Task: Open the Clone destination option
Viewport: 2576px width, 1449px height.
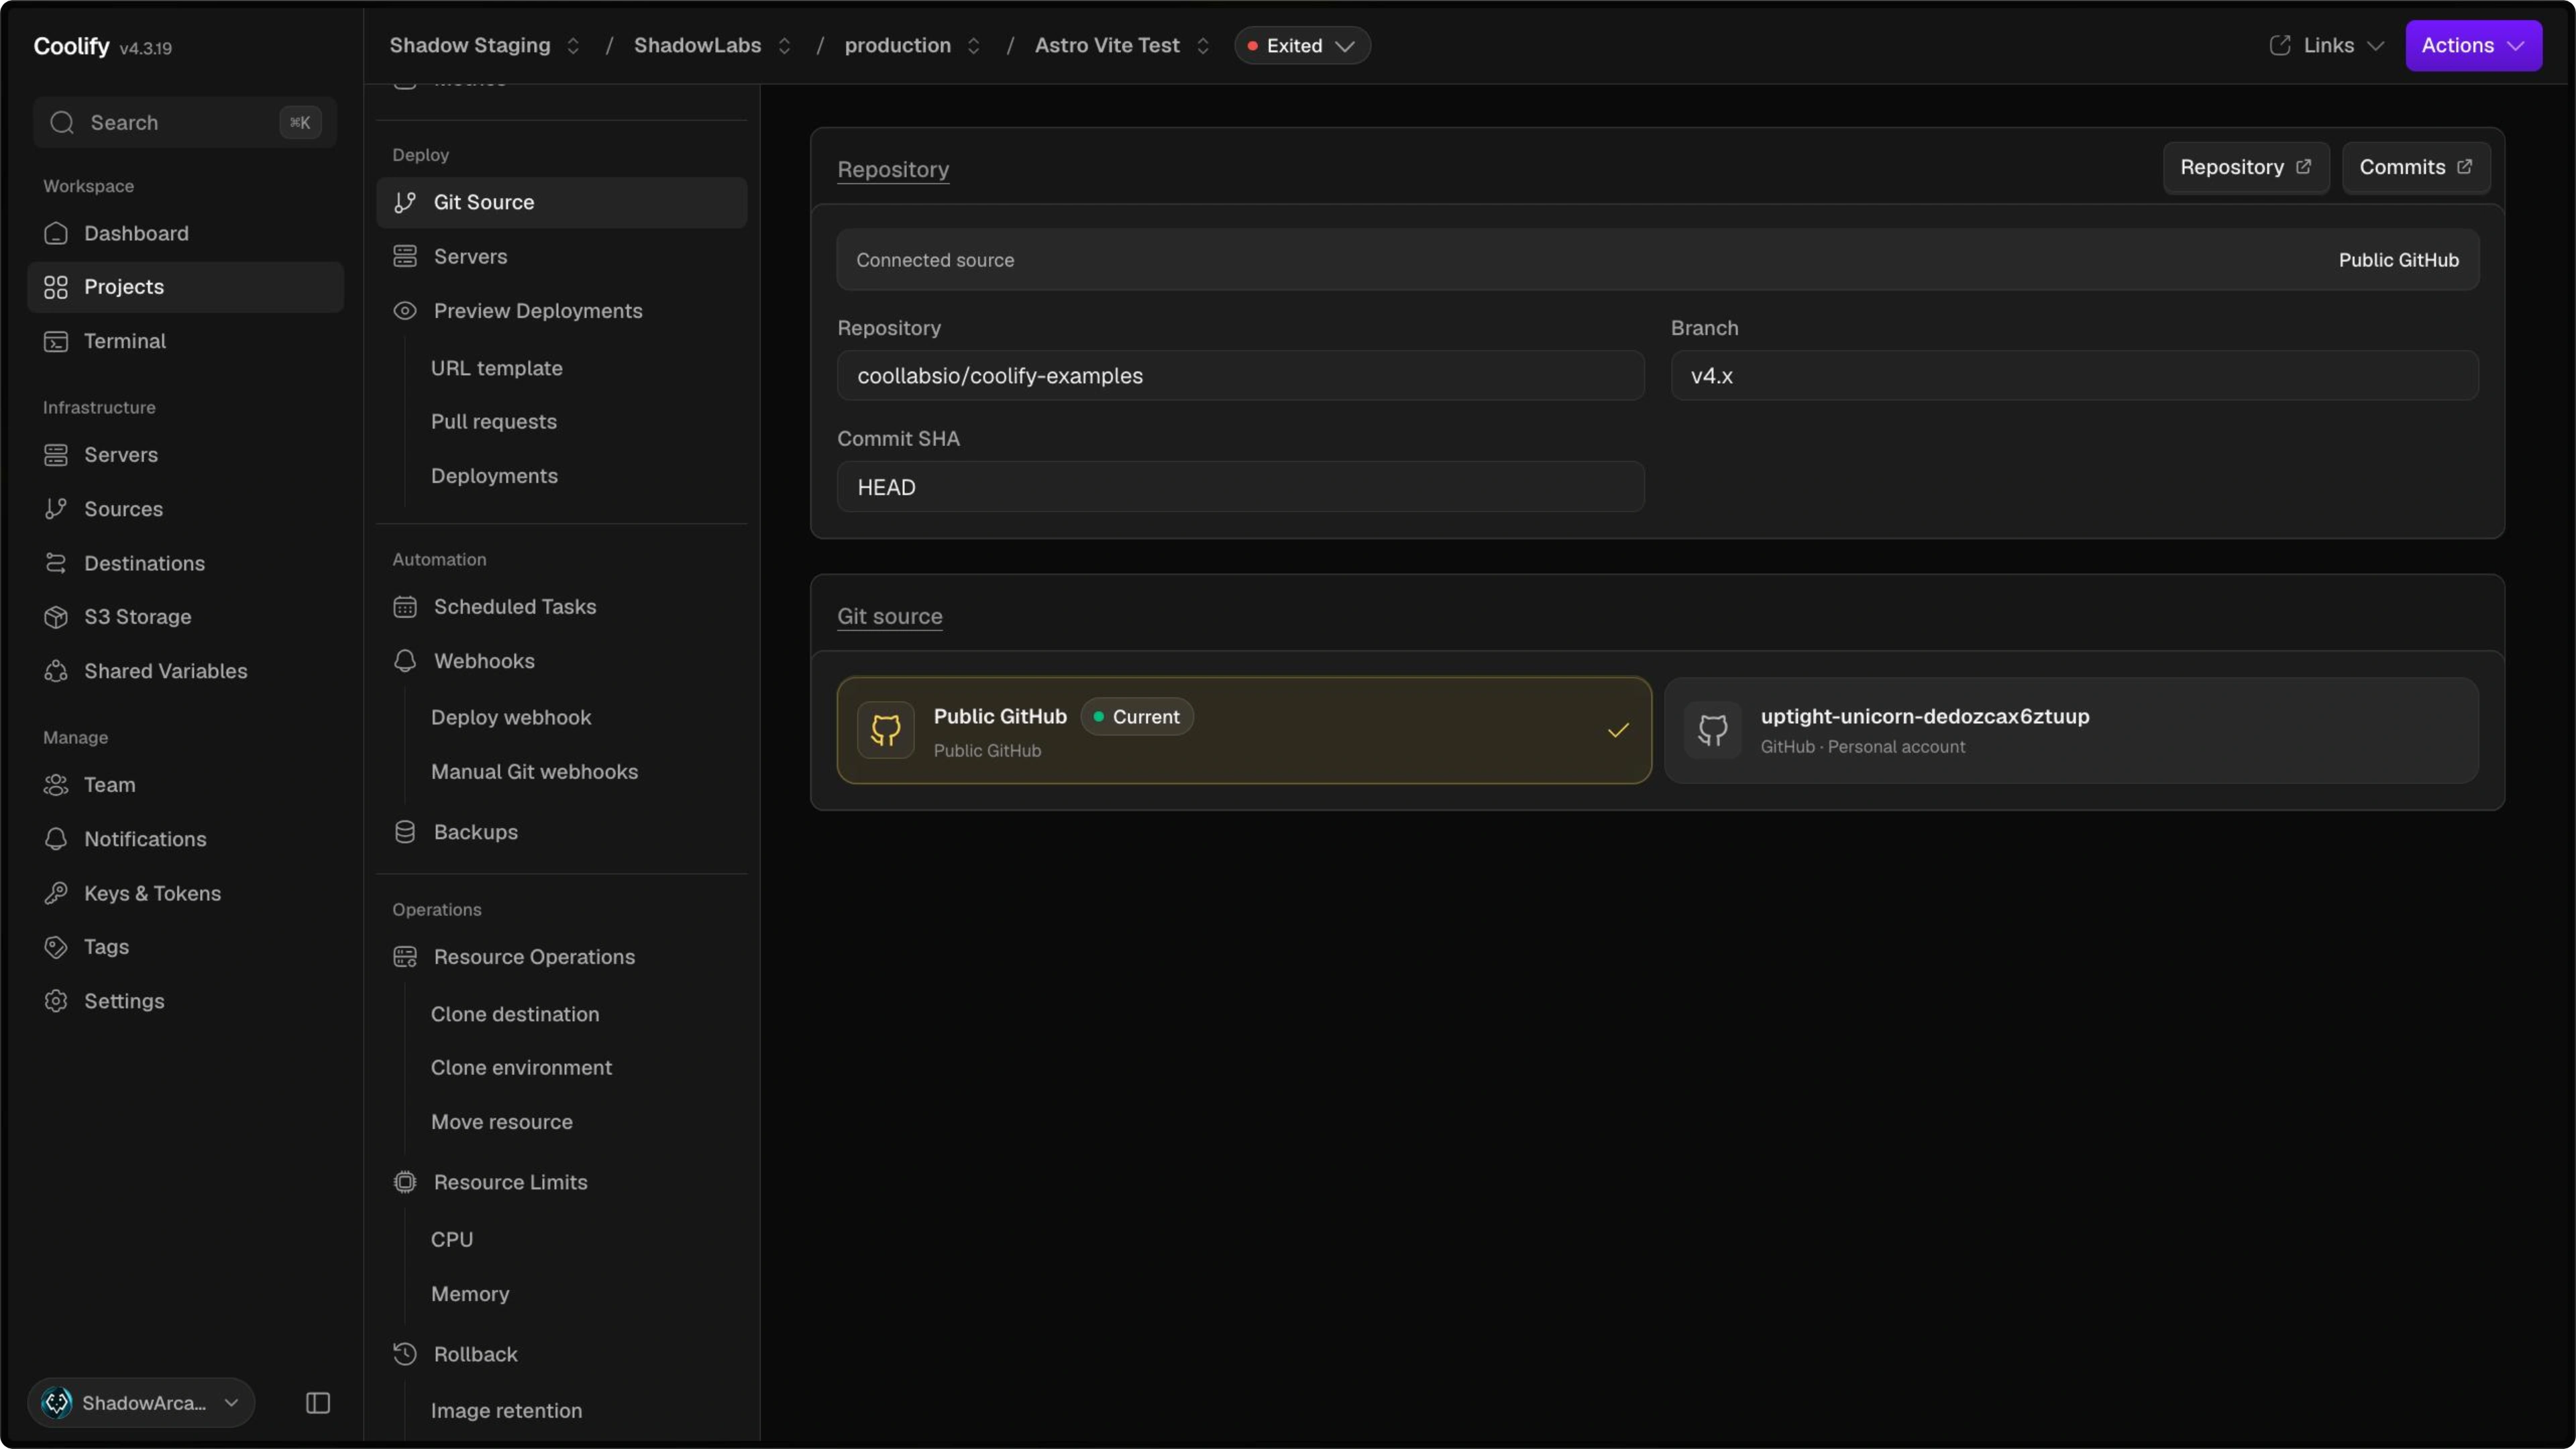Action: (x=515, y=1014)
